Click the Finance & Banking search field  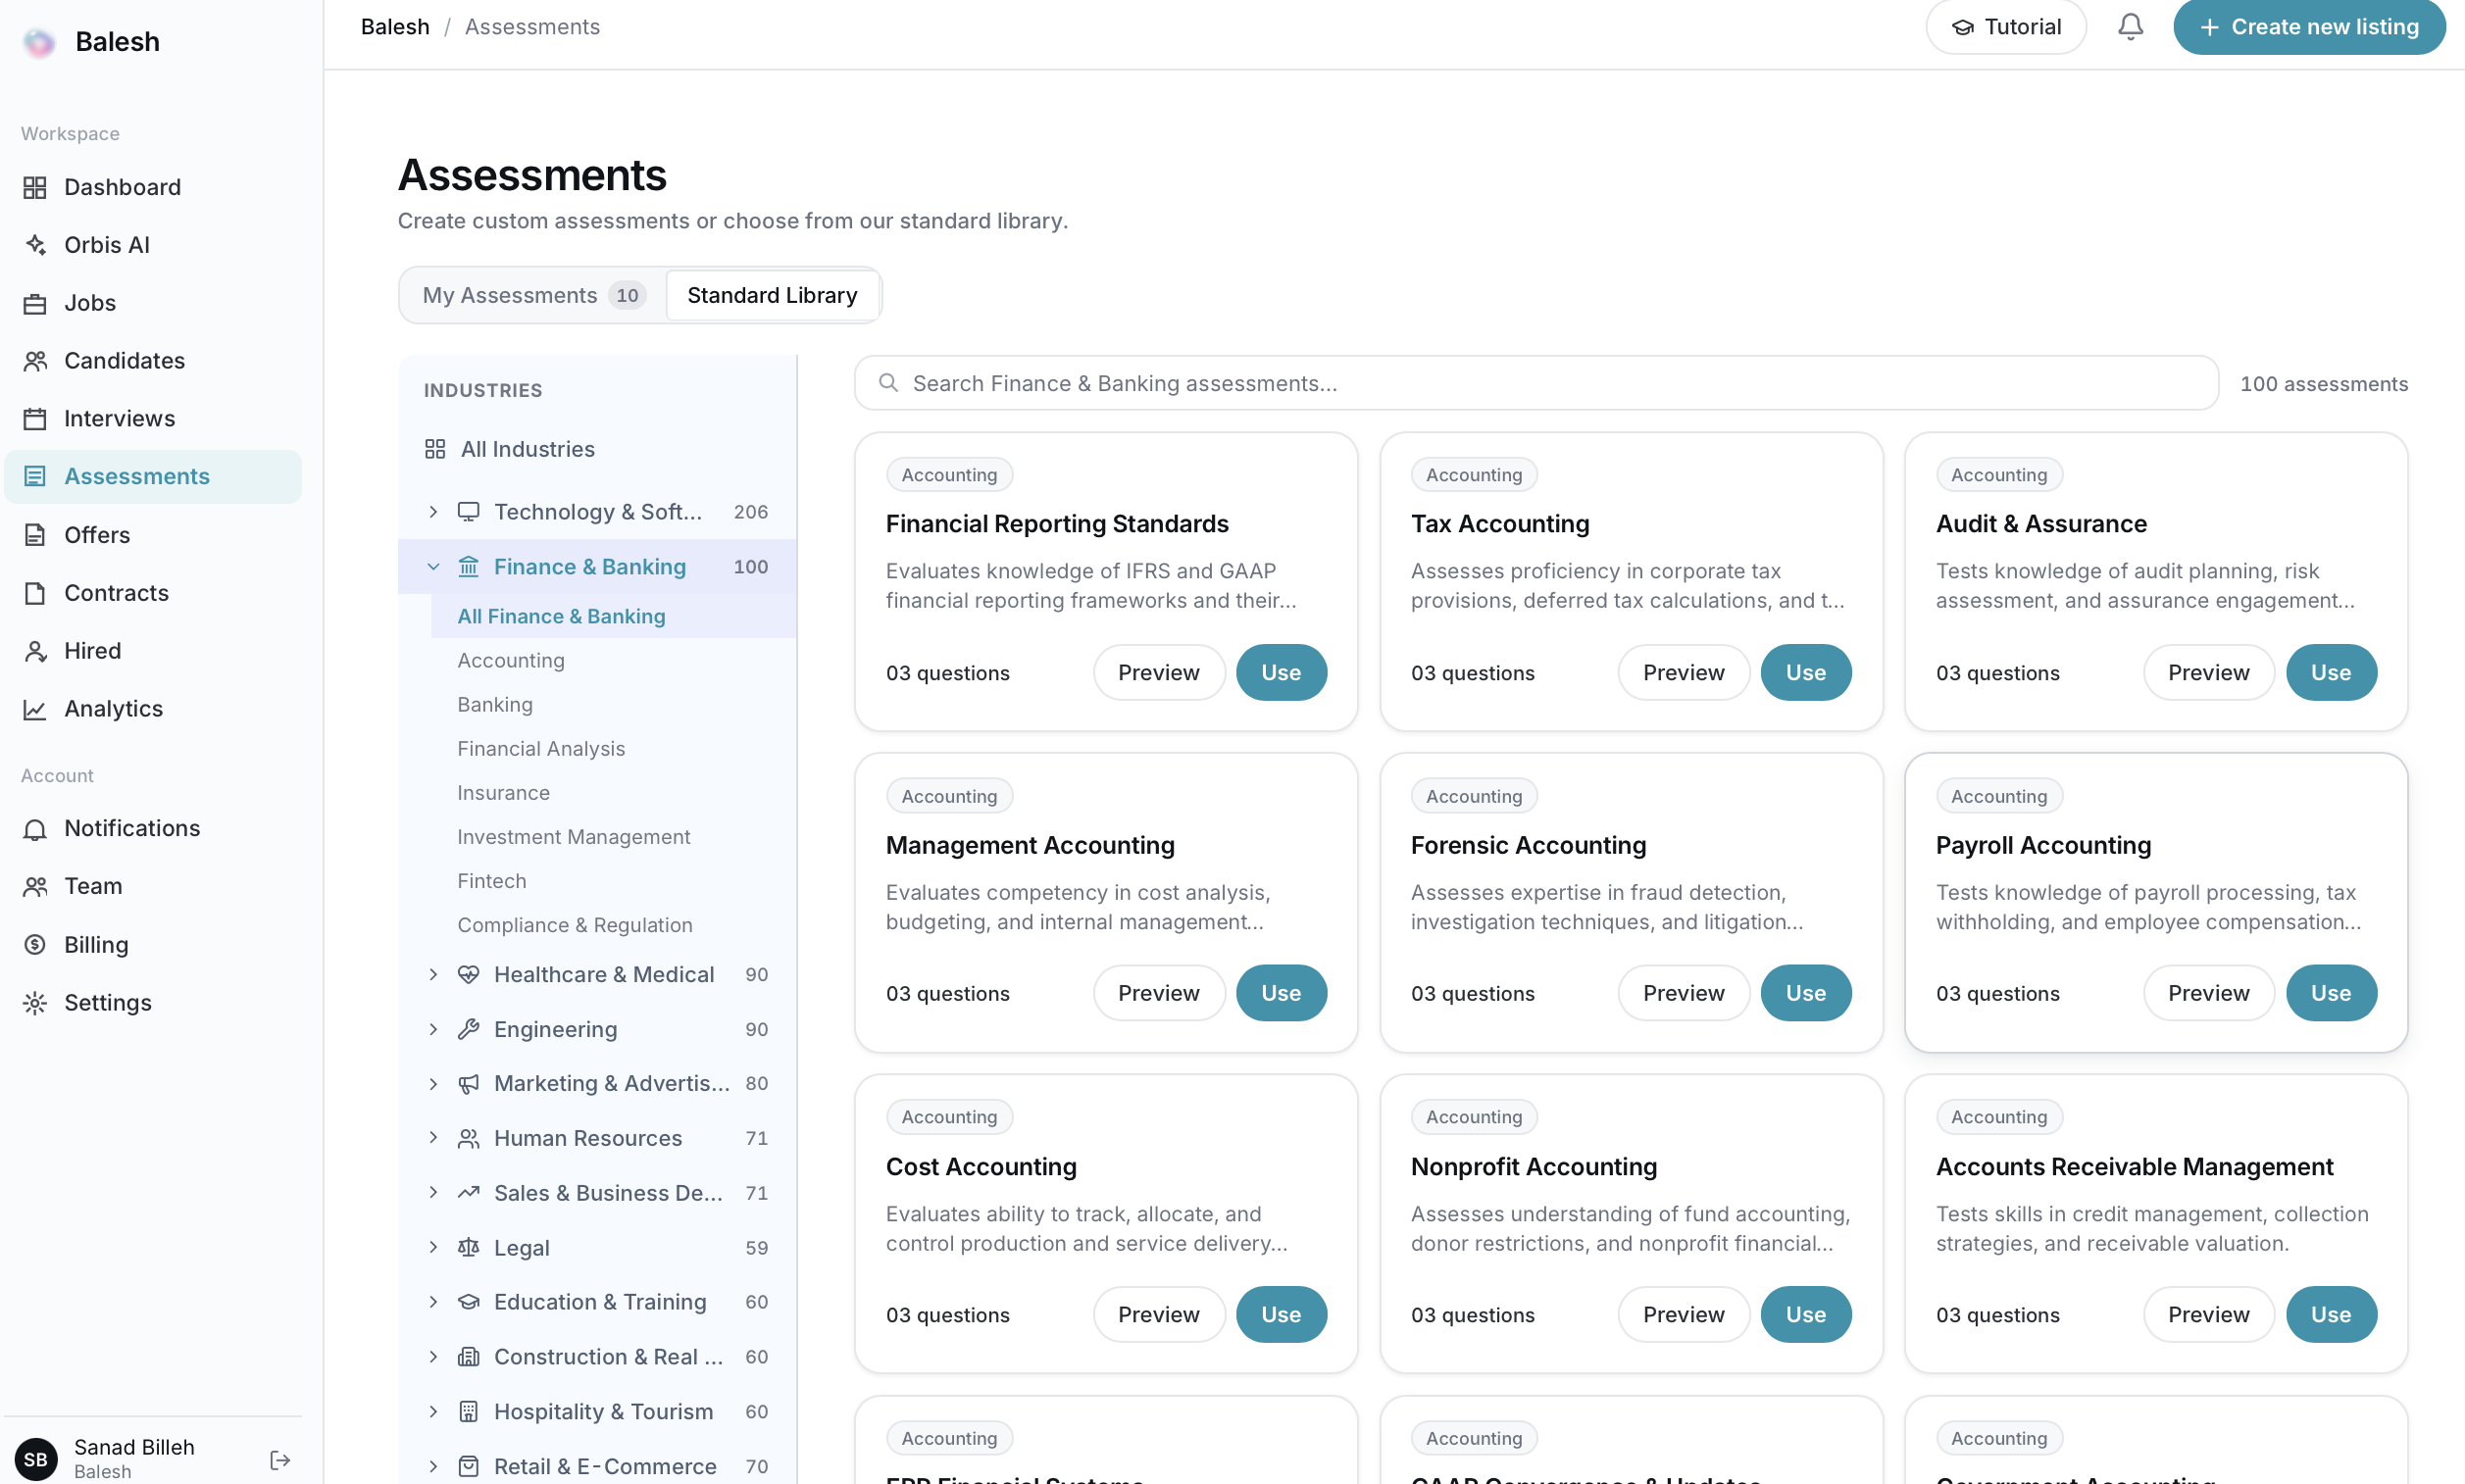click(x=1536, y=384)
